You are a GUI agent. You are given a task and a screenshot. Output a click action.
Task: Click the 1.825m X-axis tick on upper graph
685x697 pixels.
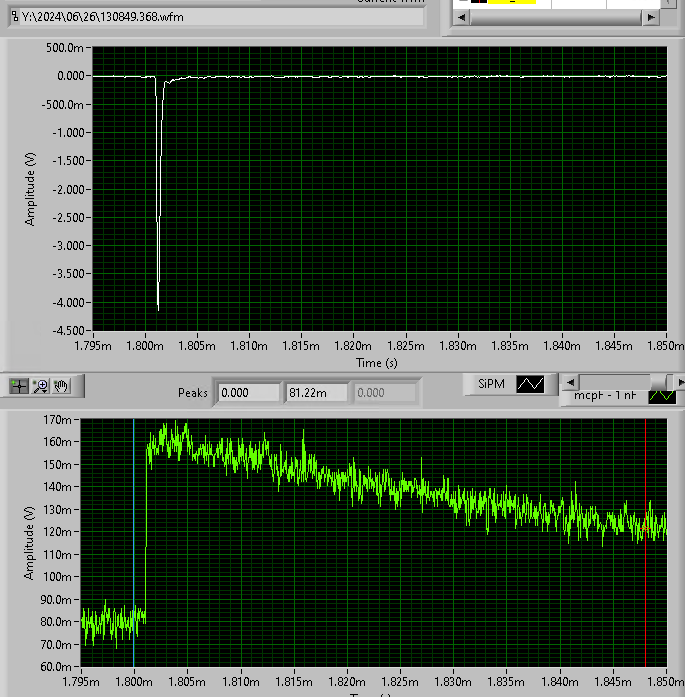point(406,346)
